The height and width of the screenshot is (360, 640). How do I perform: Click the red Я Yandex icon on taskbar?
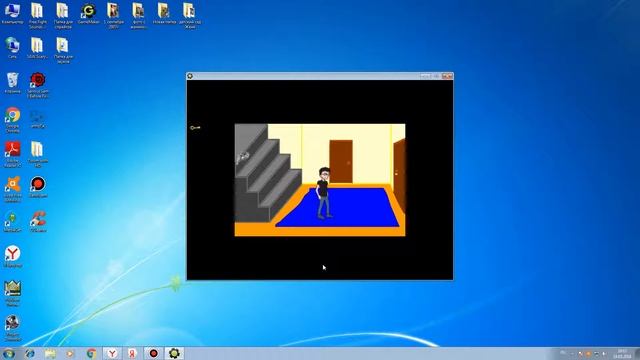pyautogui.click(x=132, y=353)
